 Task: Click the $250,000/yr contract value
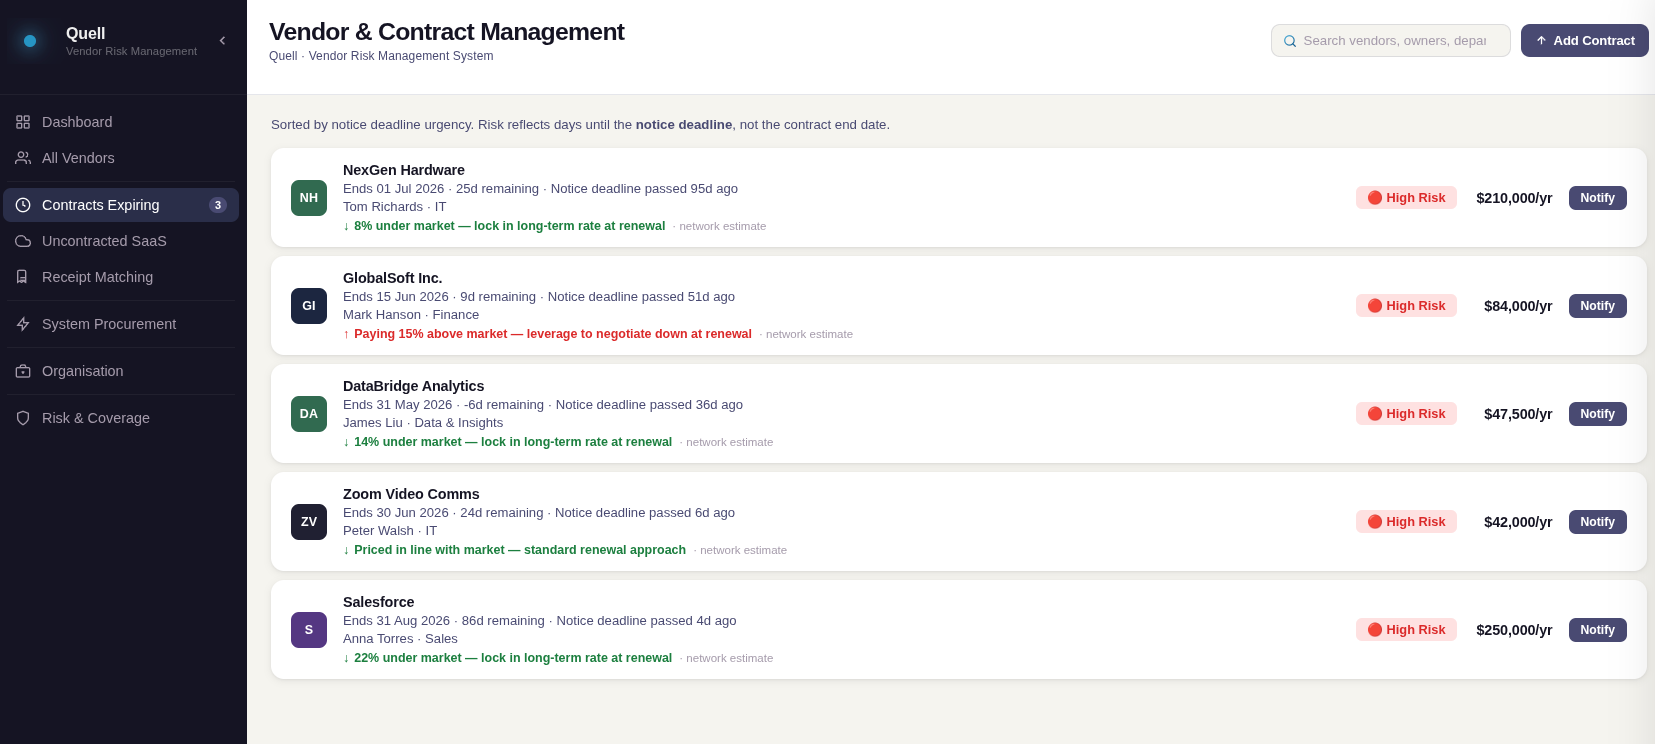pos(1514,630)
